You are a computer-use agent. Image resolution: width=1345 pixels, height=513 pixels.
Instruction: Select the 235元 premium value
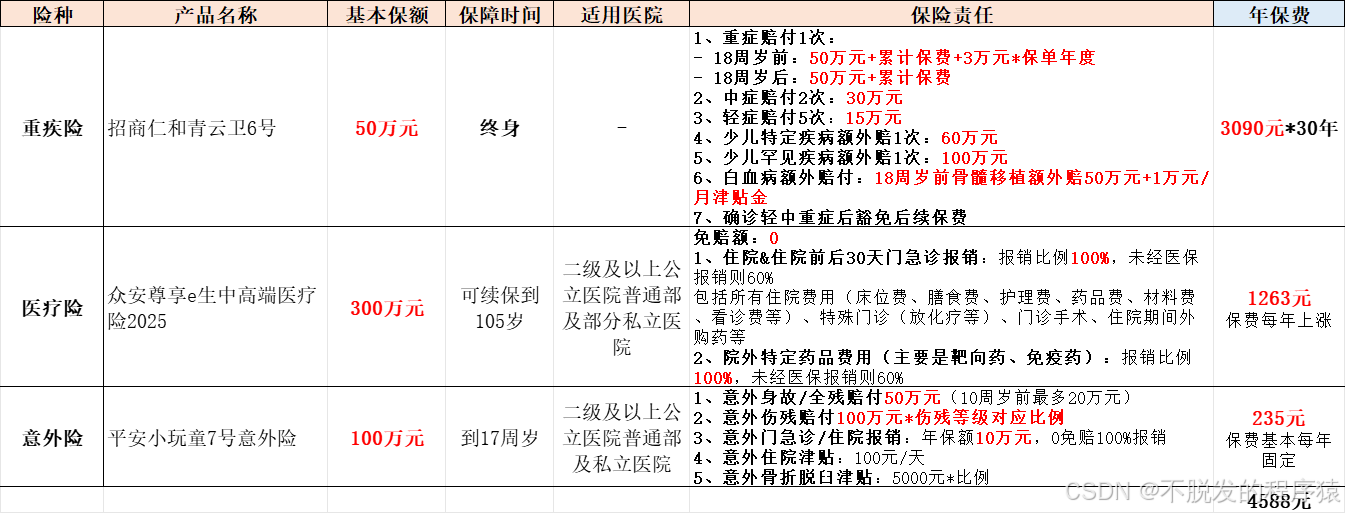coord(1279,418)
